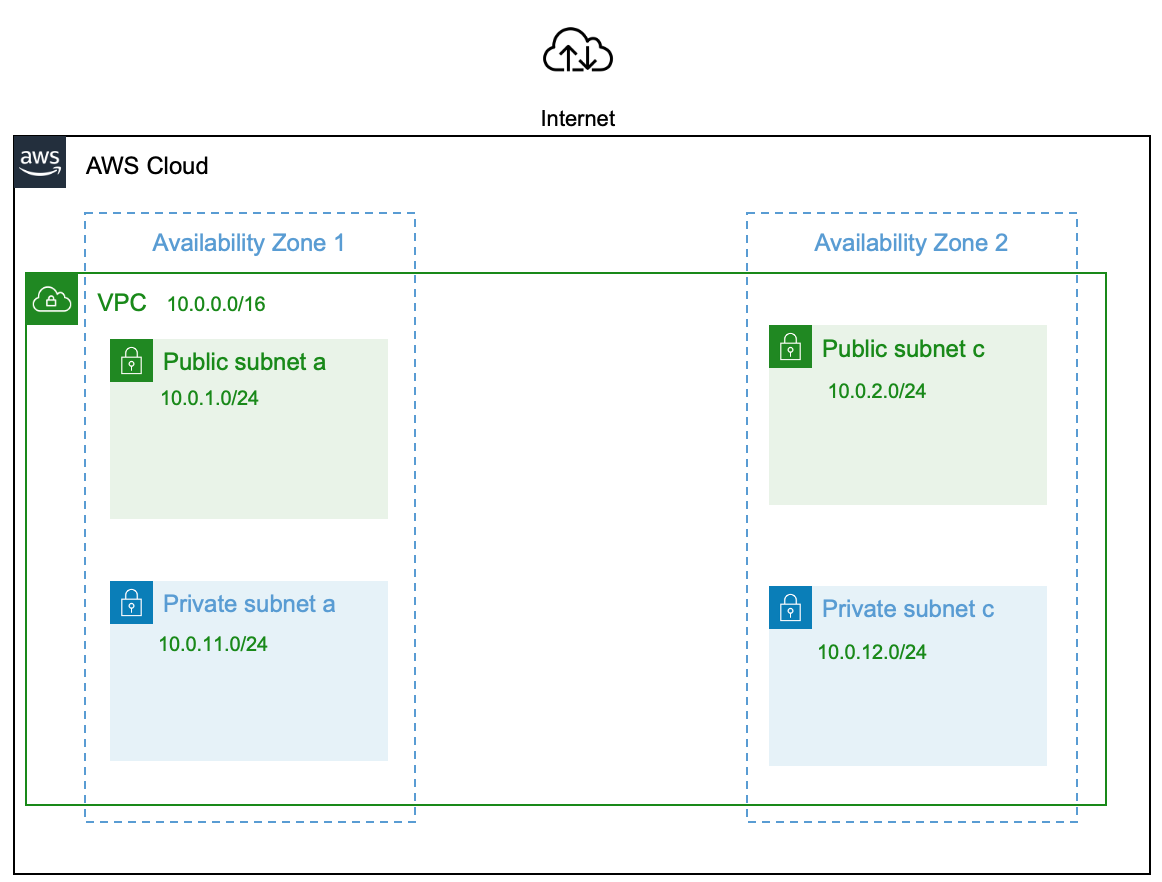Viewport: 1162px width, 882px height.
Task: Click Public subnet c lock icon
Action: tap(790, 346)
